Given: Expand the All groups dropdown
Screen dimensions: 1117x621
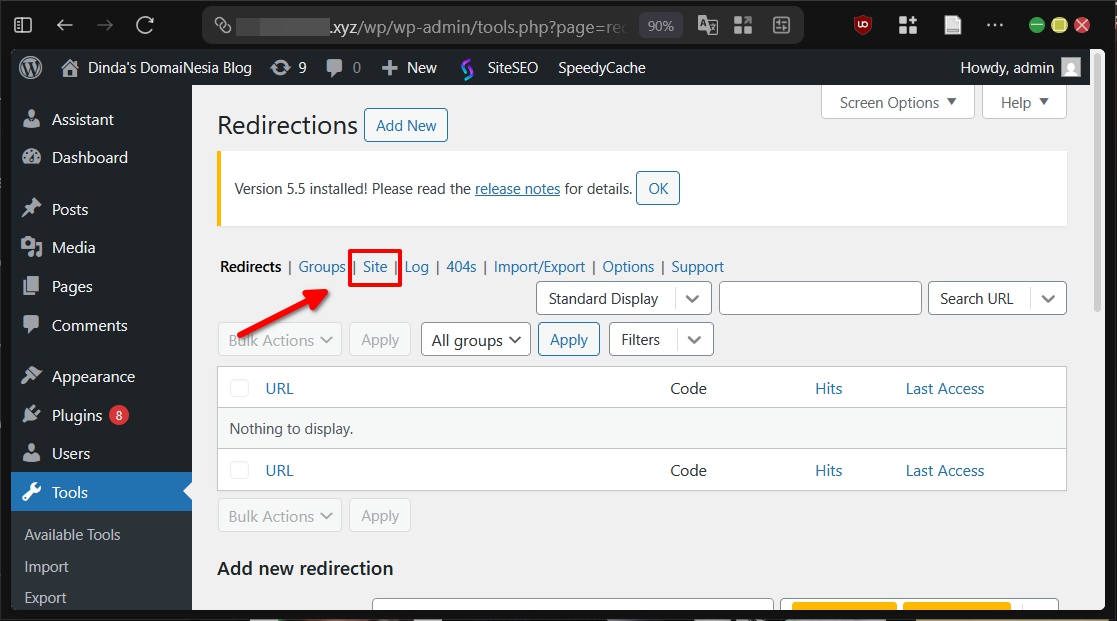Looking at the screenshot, I should [x=475, y=339].
